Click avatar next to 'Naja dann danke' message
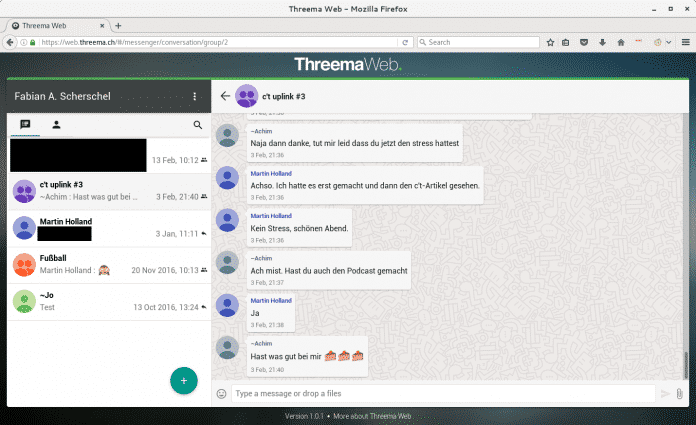Screen dimensions: 696x425 (227, 135)
